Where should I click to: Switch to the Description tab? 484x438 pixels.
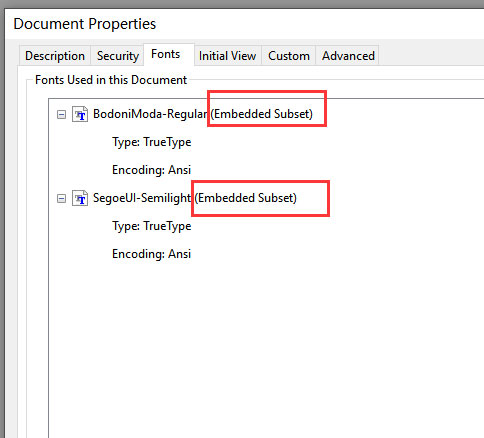[x=55, y=56]
